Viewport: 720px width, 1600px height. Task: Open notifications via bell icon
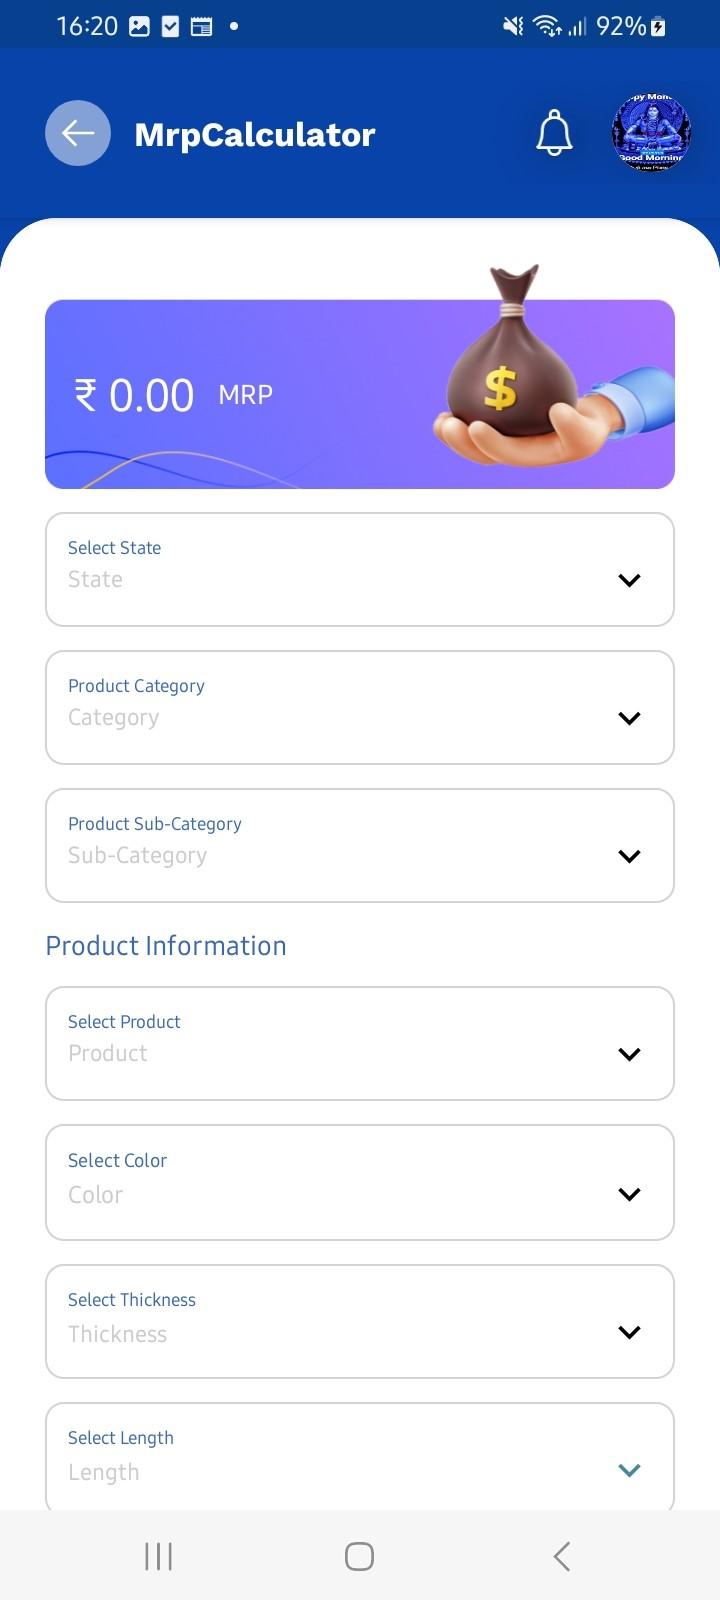coord(554,133)
